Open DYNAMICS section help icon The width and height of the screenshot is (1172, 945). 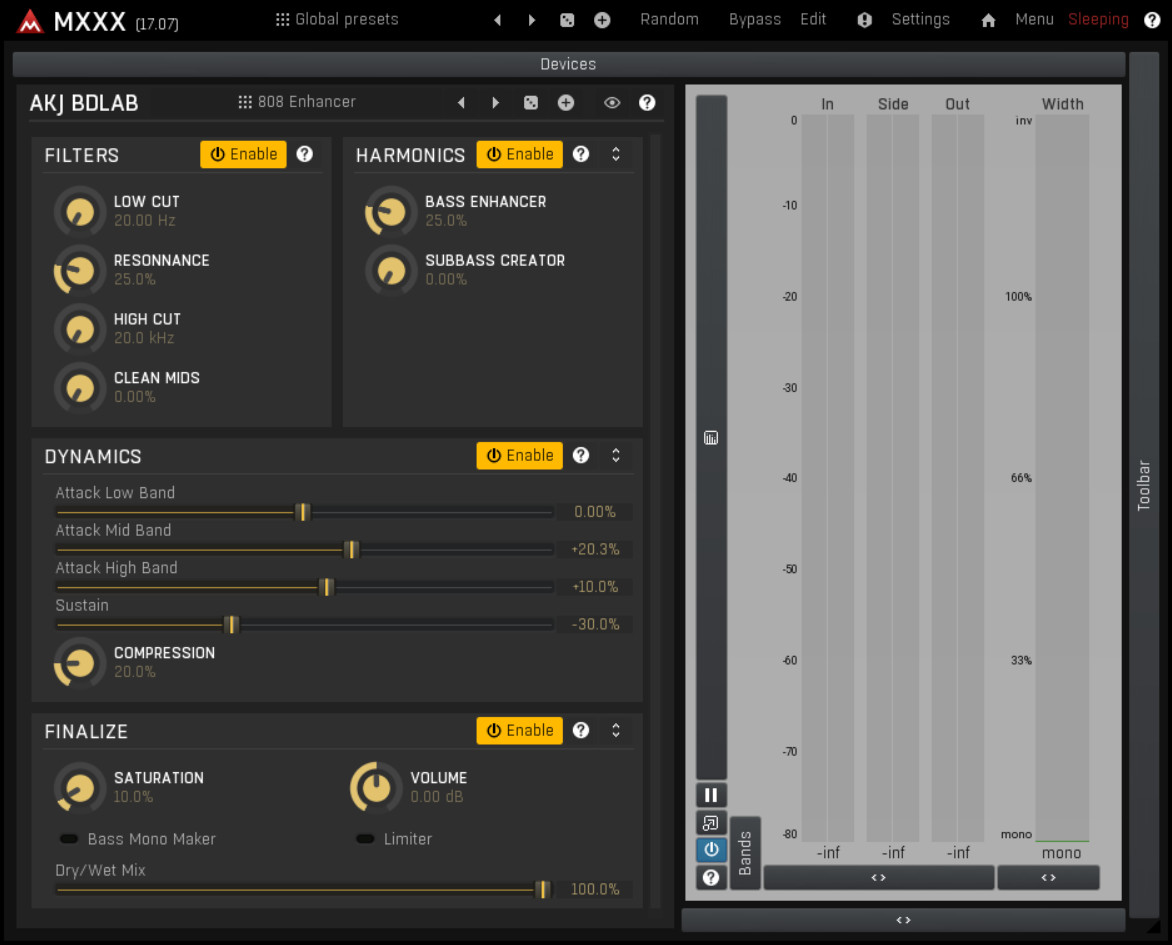[581, 455]
